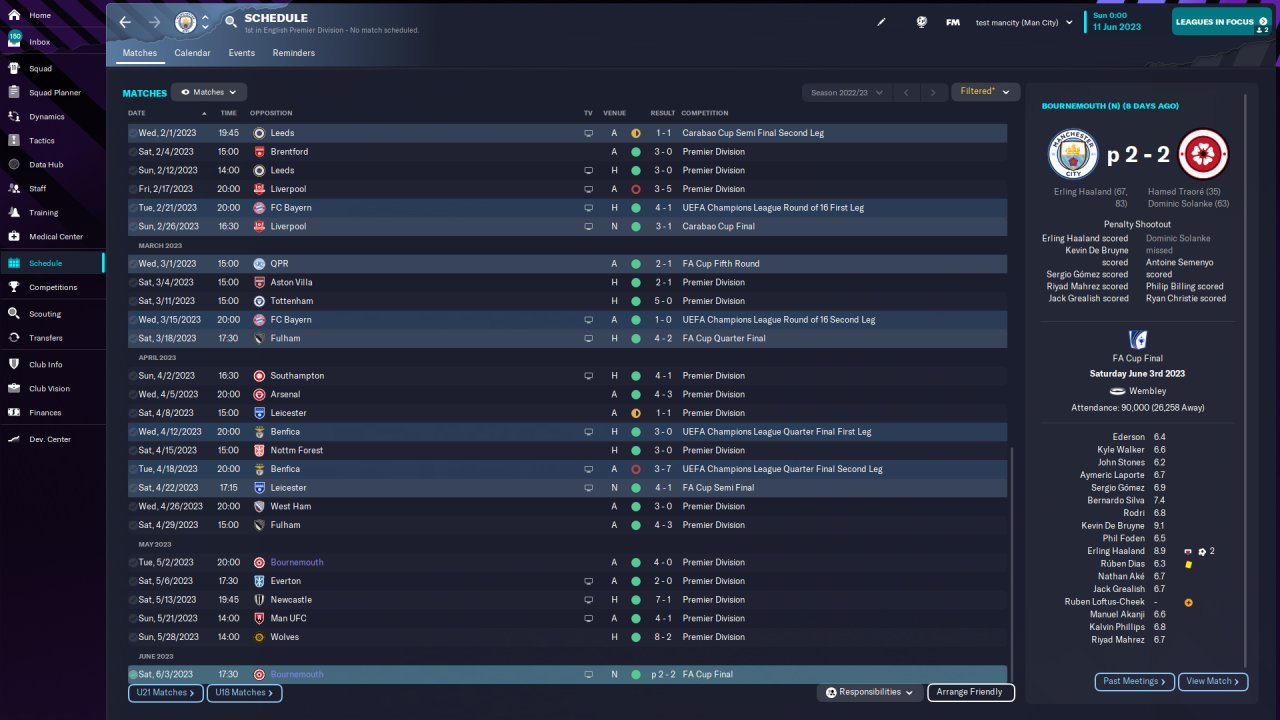The width and height of the screenshot is (1280, 720).
Task: Click the Manchester City badge in header
Action: click(x=185, y=22)
